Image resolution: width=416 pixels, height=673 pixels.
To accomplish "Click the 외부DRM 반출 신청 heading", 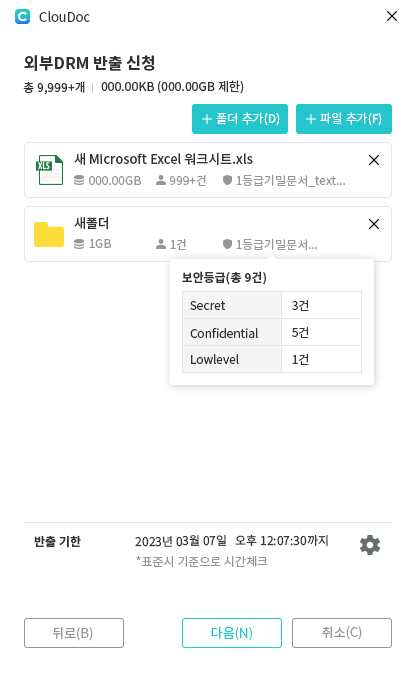I will point(89,63).
